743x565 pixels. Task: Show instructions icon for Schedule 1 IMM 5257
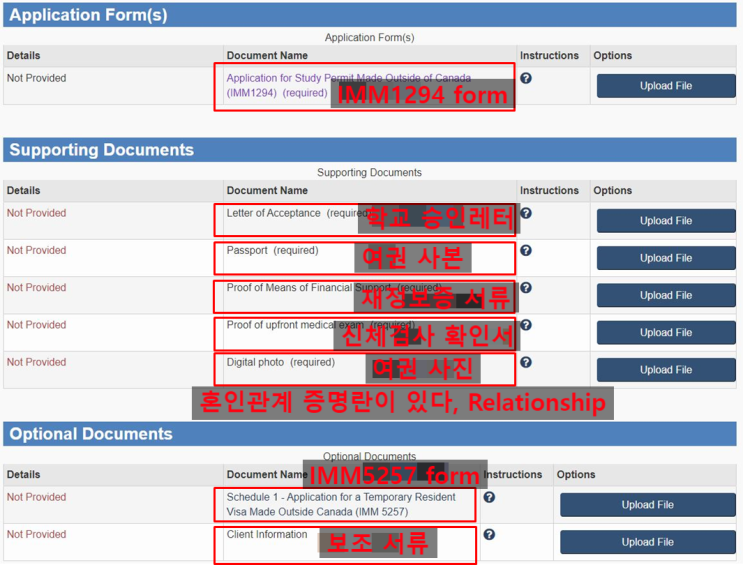(x=489, y=497)
